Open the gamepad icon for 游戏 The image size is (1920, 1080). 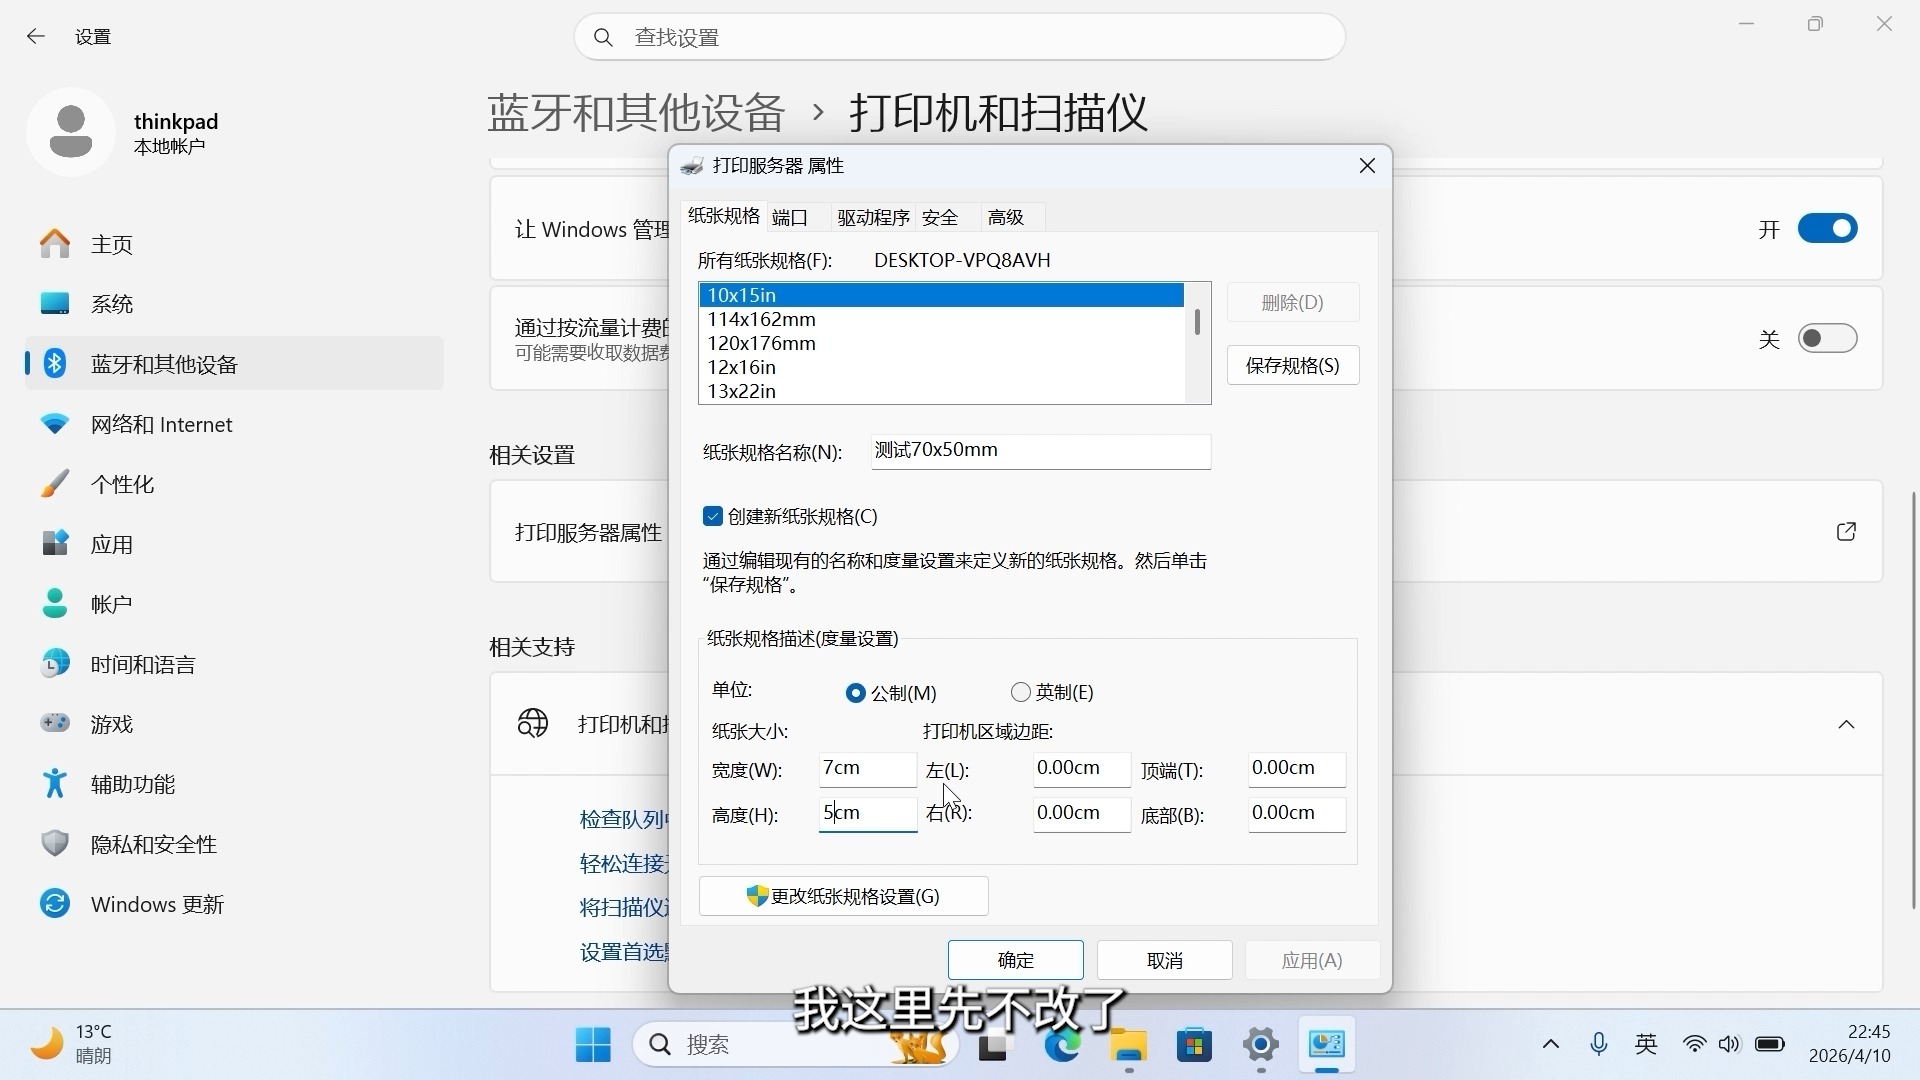pyautogui.click(x=55, y=724)
